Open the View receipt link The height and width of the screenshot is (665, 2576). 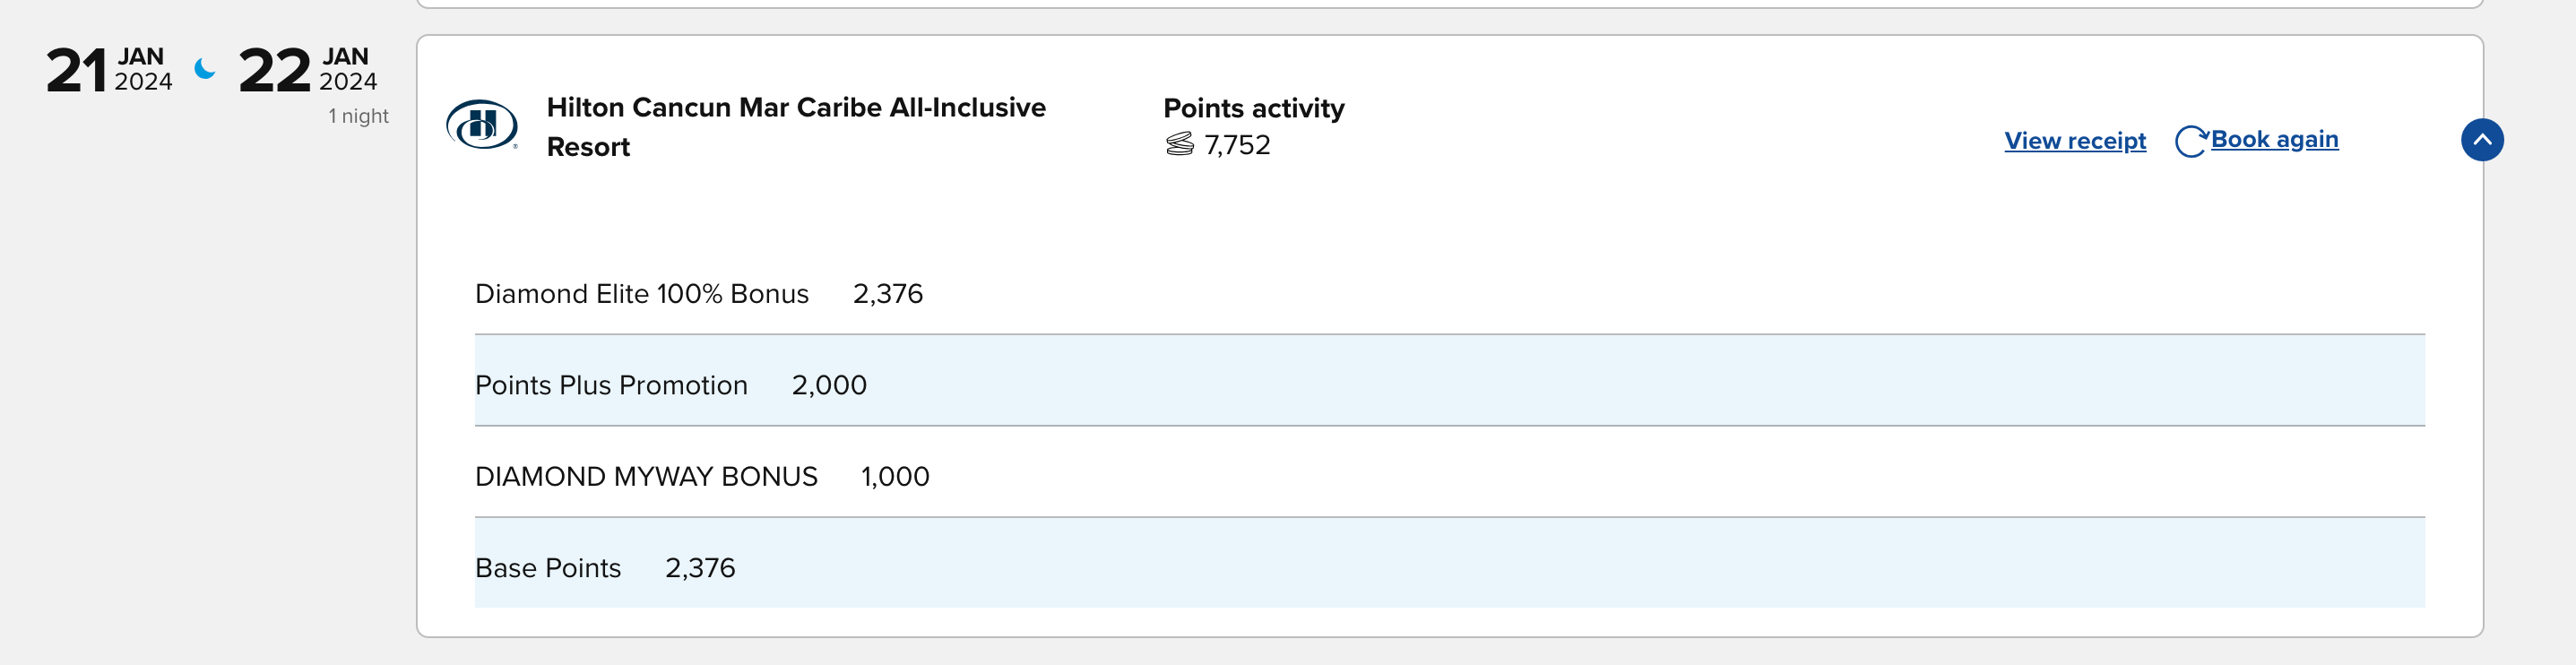[2074, 141]
